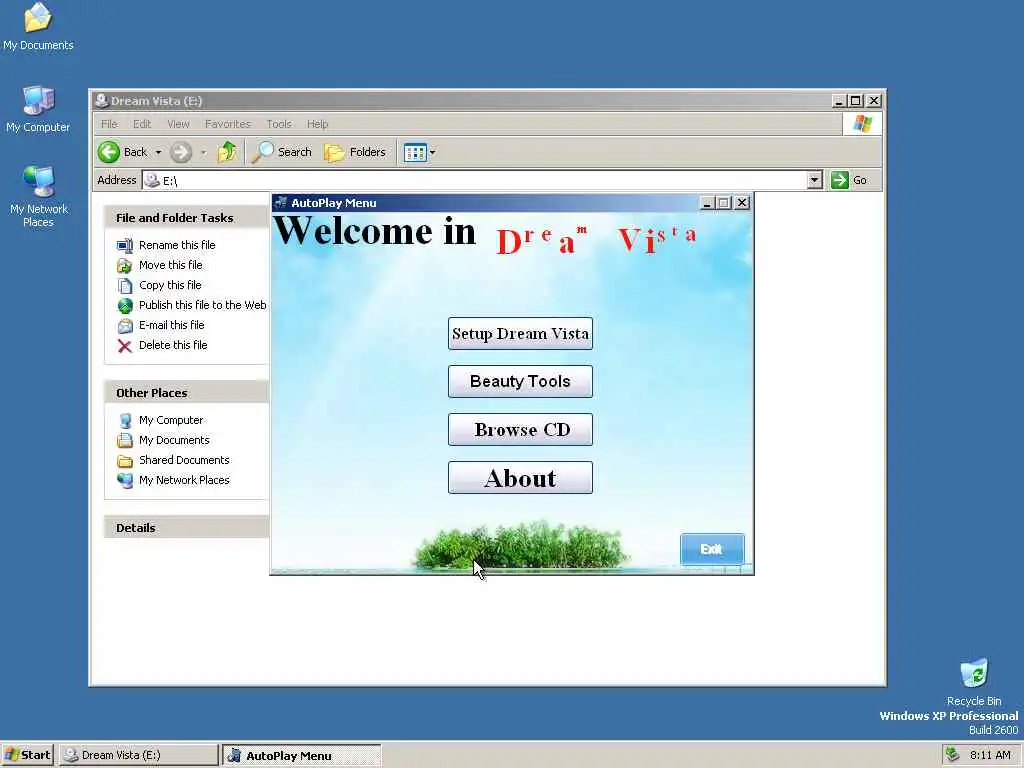Image resolution: width=1024 pixels, height=768 pixels.
Task: Open the File menu
Action: coord(109,124)
